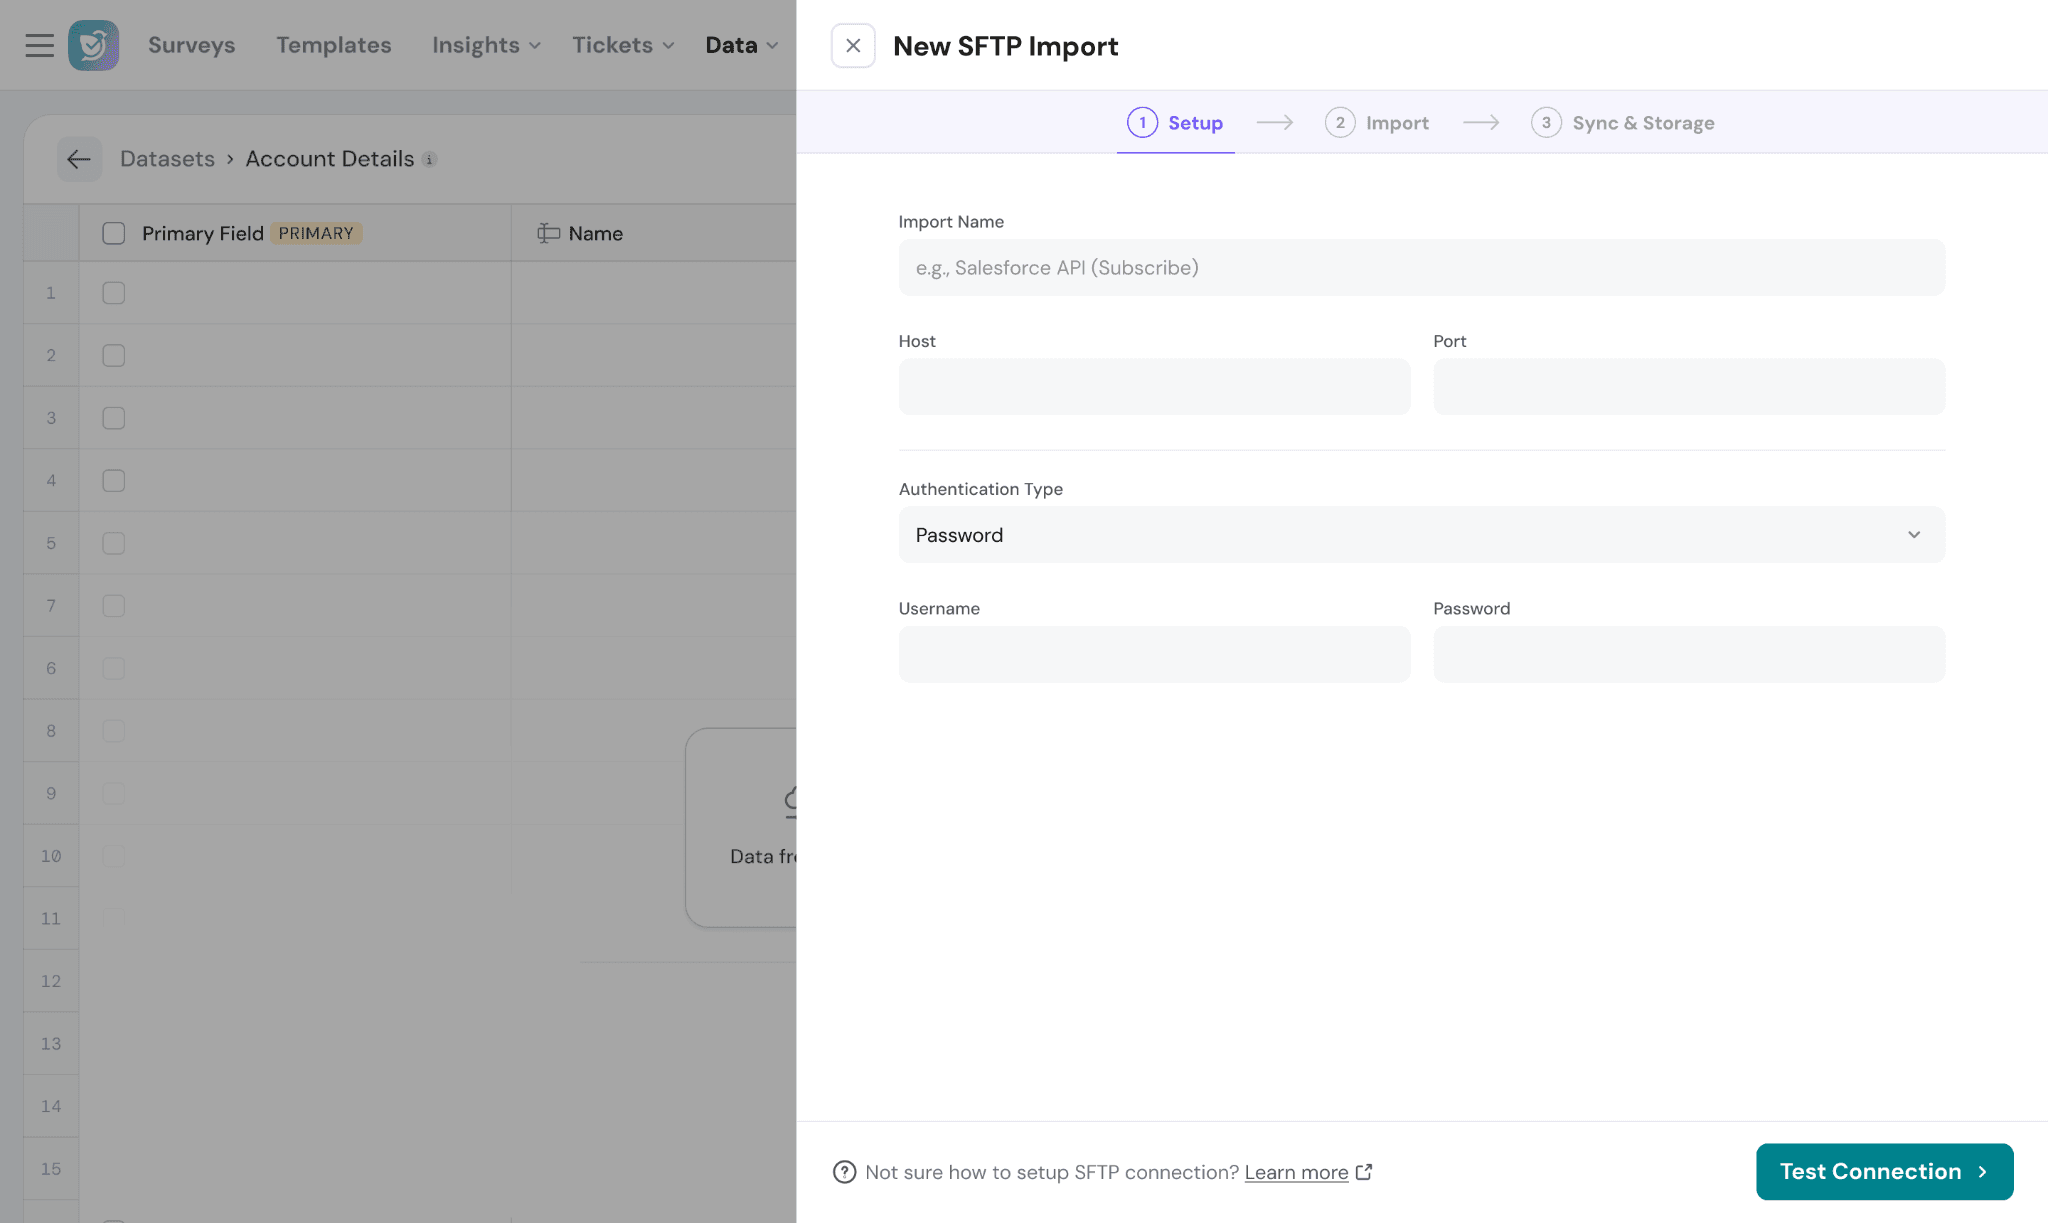The height and width of the screenshot is (1223, 2048).
Task: Check the checkbox in row 5
Action: click(114, 543)
